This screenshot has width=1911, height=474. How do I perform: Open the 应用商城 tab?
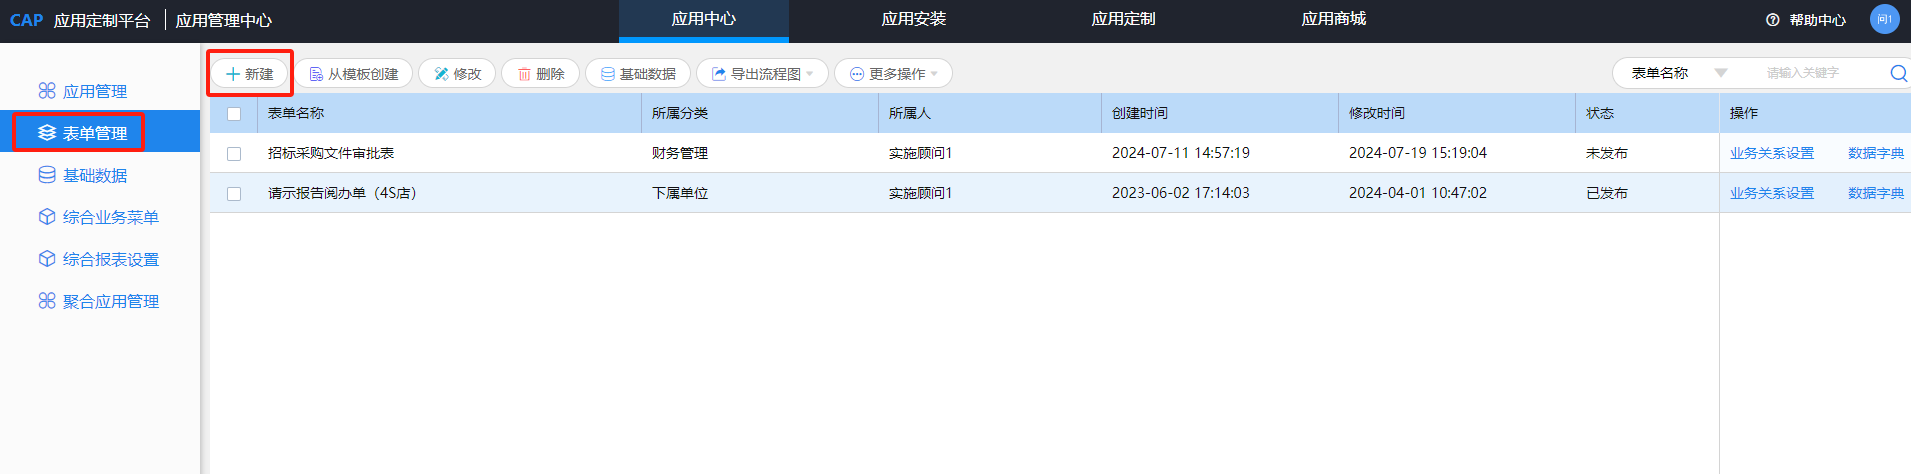1333,19
